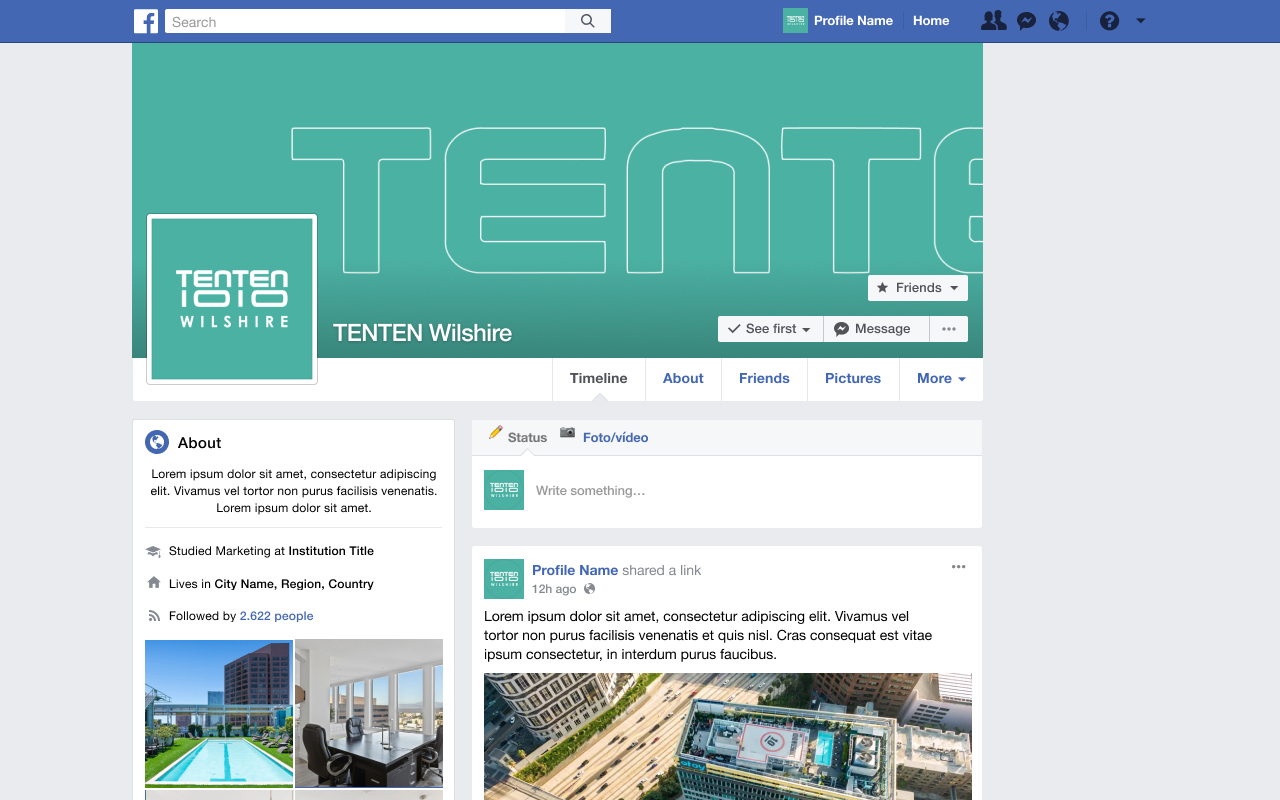Screen dimensions: 1280x800
Task: Open account menu dropdown arrow in top bar
Action: [x=1141, y=21]
